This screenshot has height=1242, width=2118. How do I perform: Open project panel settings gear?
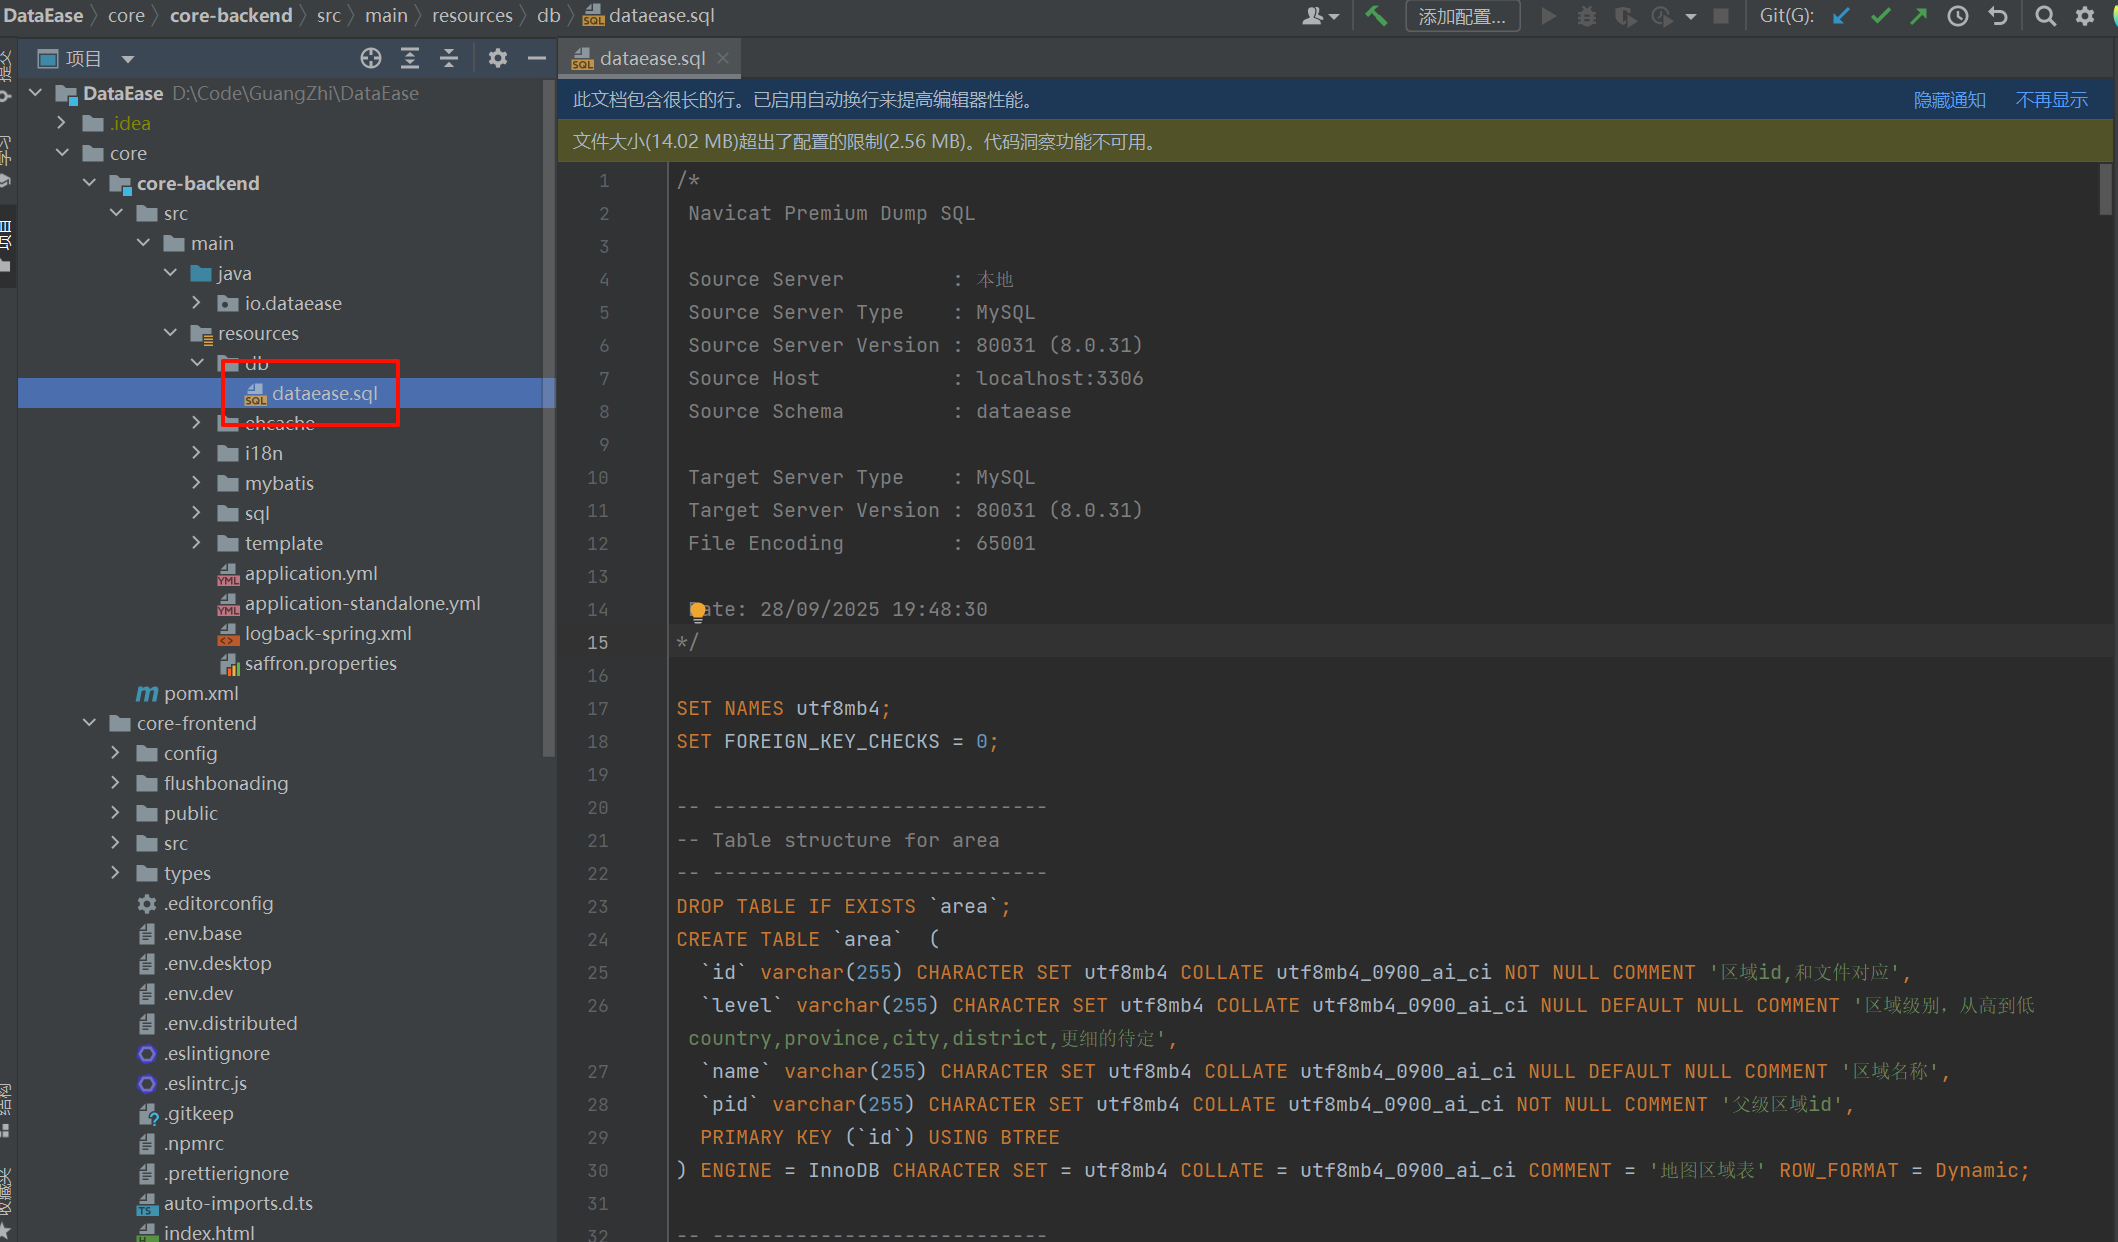(x=497, y=58)
